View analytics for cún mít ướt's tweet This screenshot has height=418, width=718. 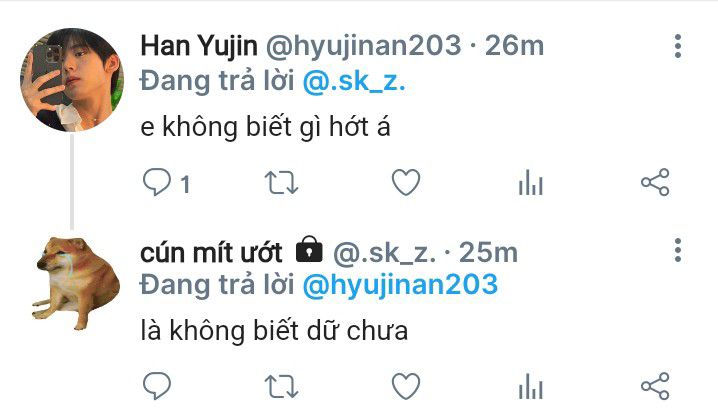click(x=531, y=386)
